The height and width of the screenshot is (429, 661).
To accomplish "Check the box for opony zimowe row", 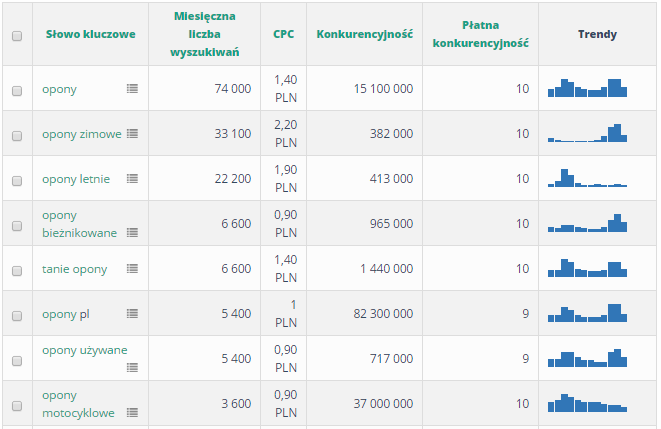I will [x=17, y=135].
